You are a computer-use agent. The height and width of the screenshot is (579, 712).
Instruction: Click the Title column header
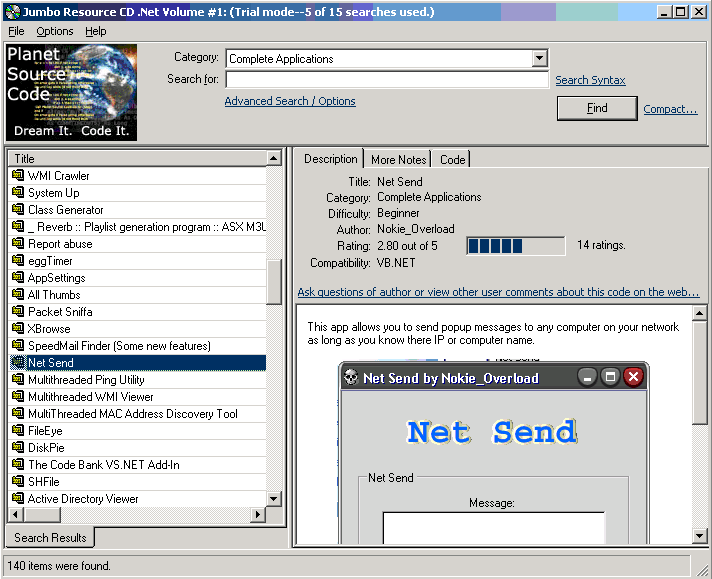tap(137, 158)
